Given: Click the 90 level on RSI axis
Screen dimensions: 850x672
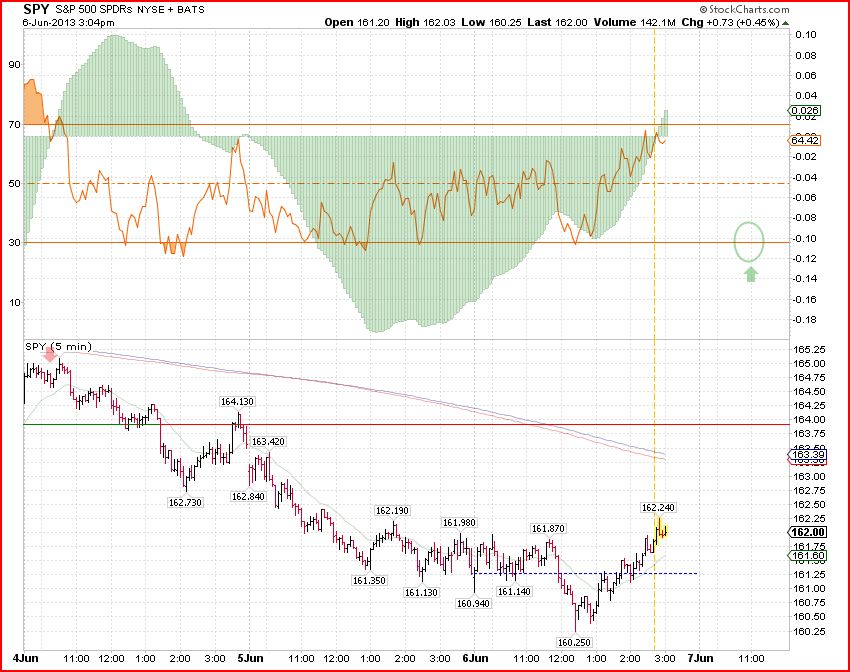Looking at the screenshot, I should [15, 64].
